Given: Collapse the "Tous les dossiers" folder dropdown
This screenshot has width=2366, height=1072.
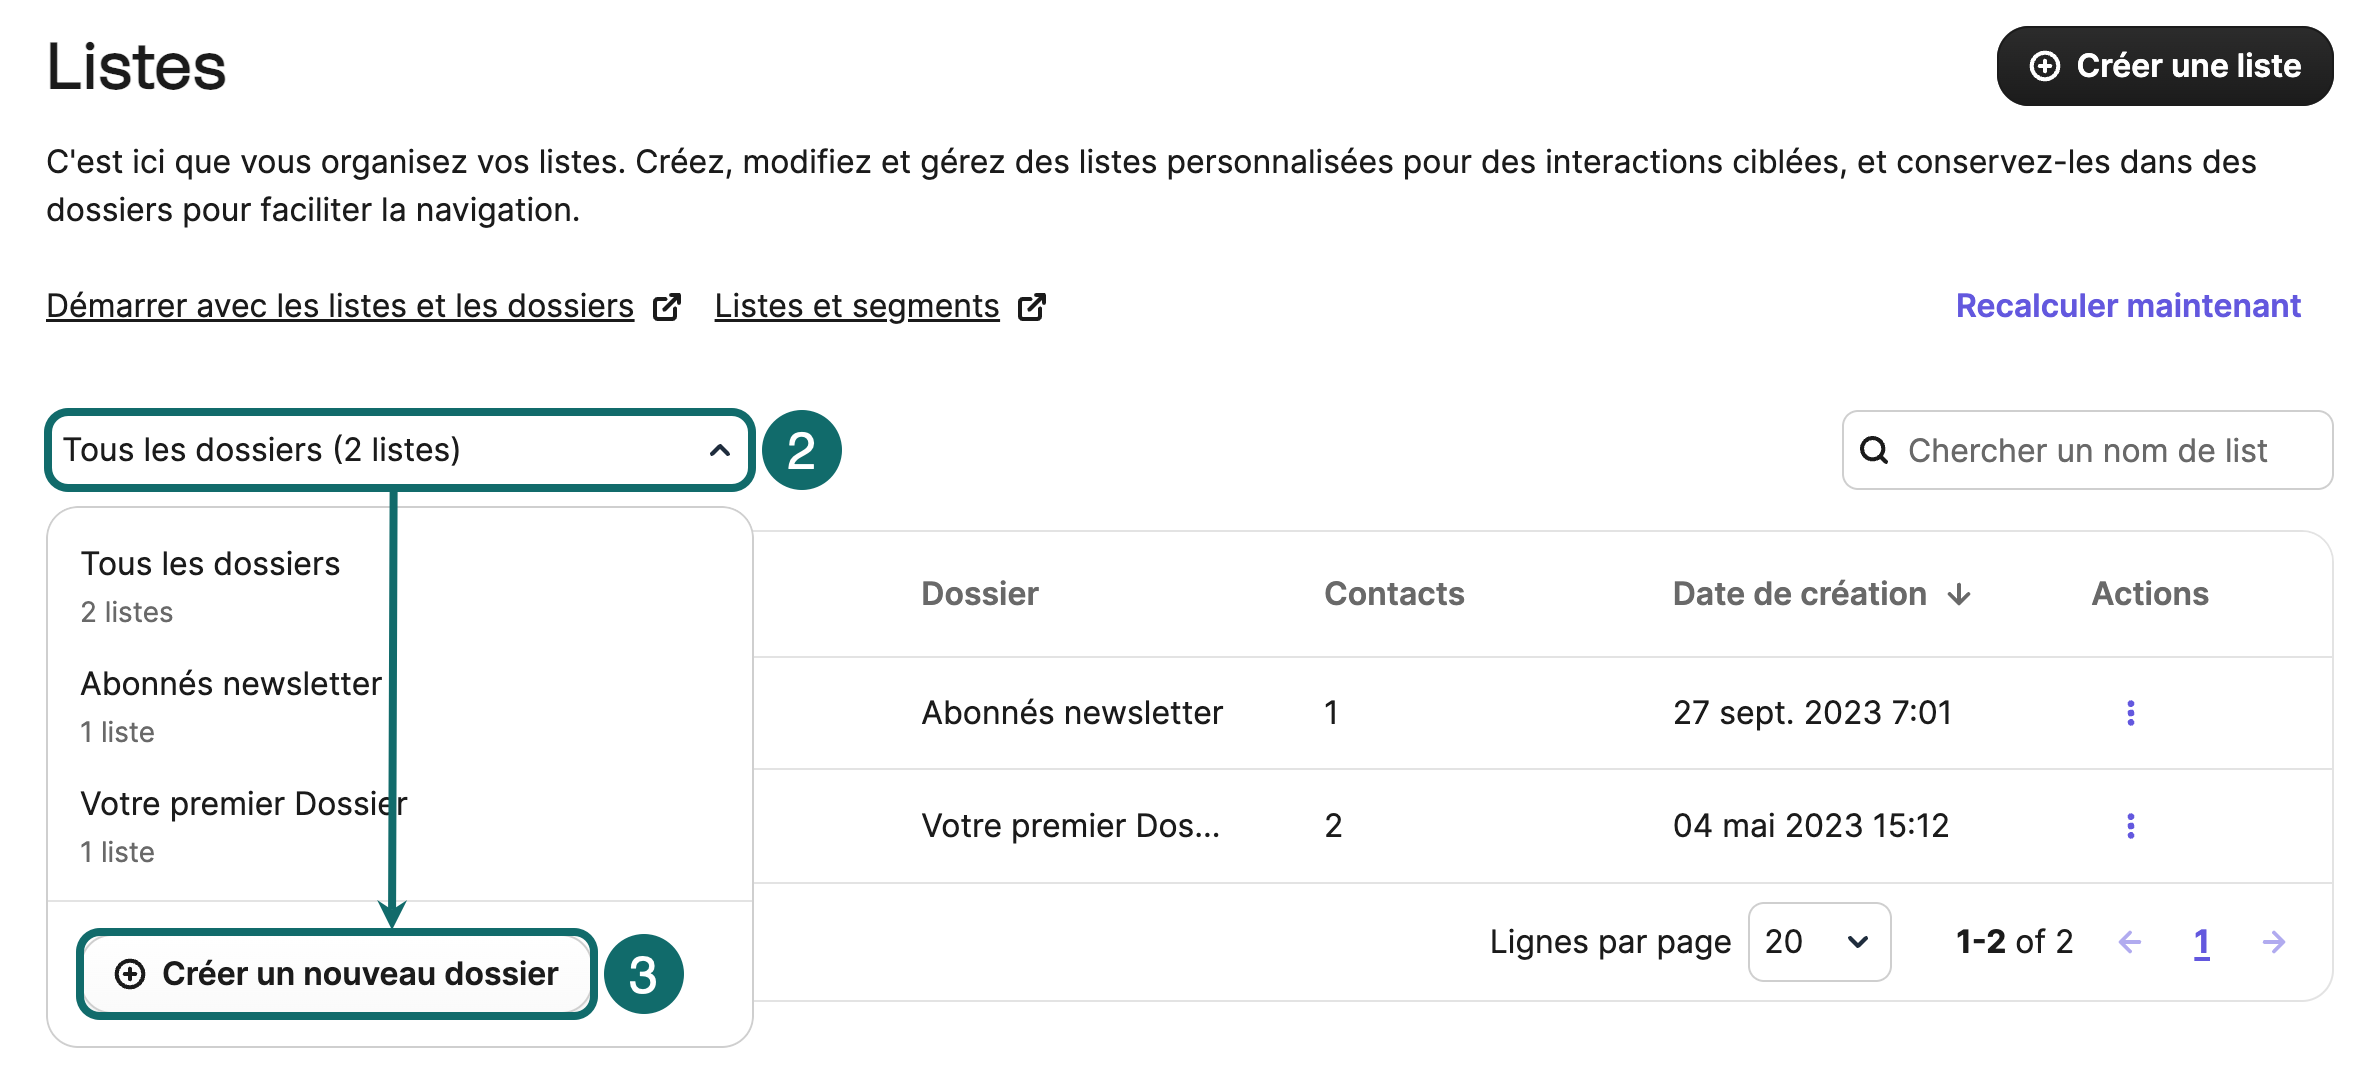Looking at the screenshot, I should (718, 450).
